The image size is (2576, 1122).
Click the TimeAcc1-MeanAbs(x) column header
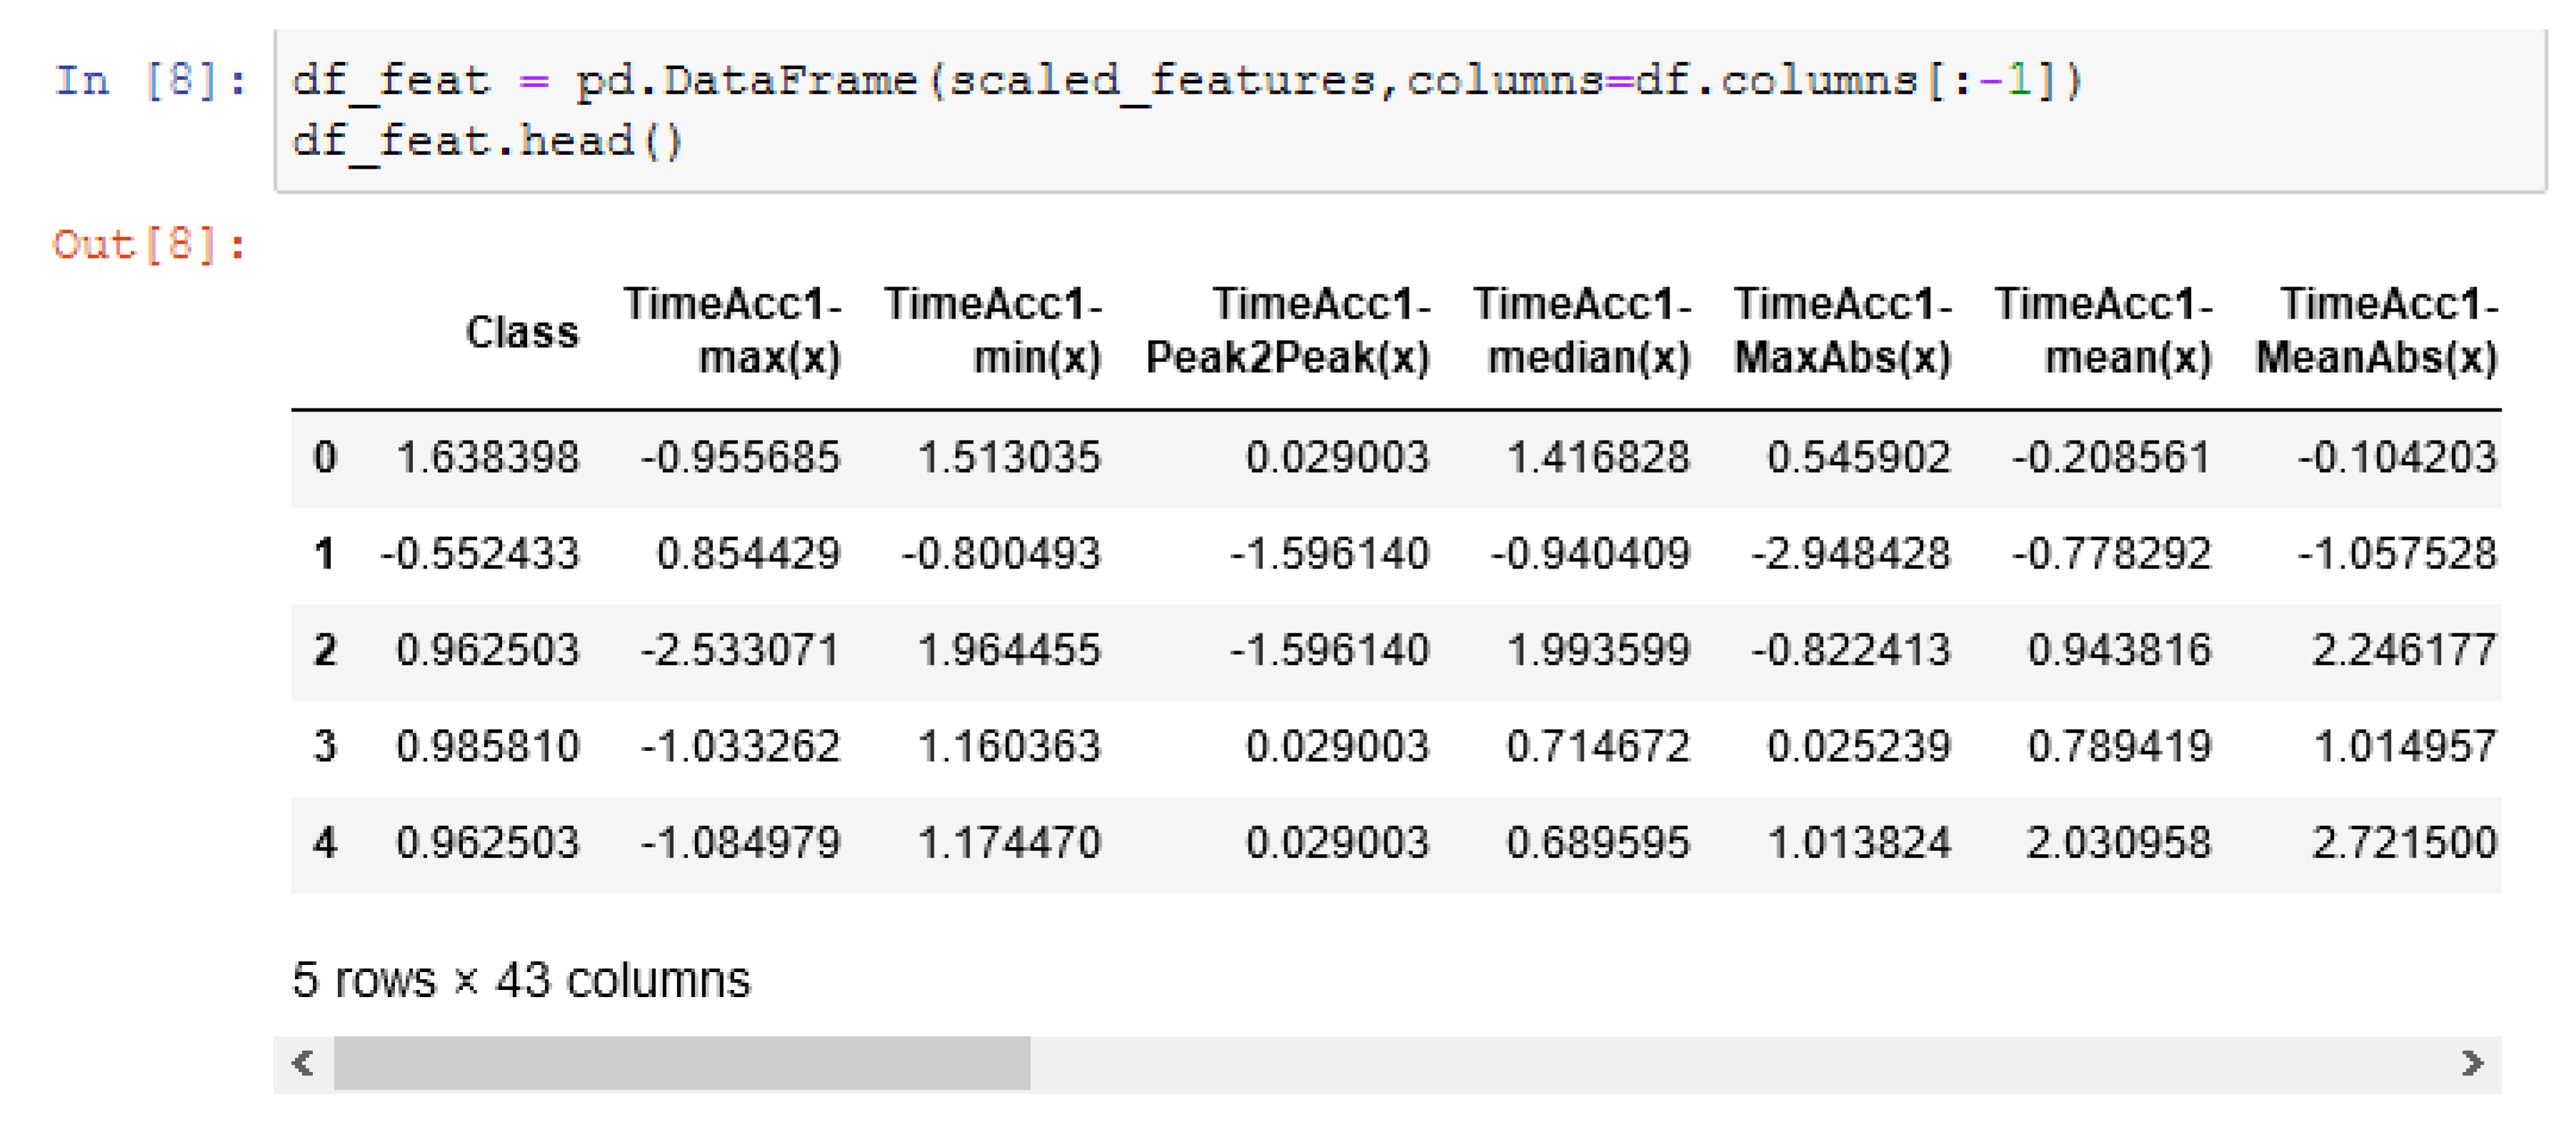coord(2377,331)
